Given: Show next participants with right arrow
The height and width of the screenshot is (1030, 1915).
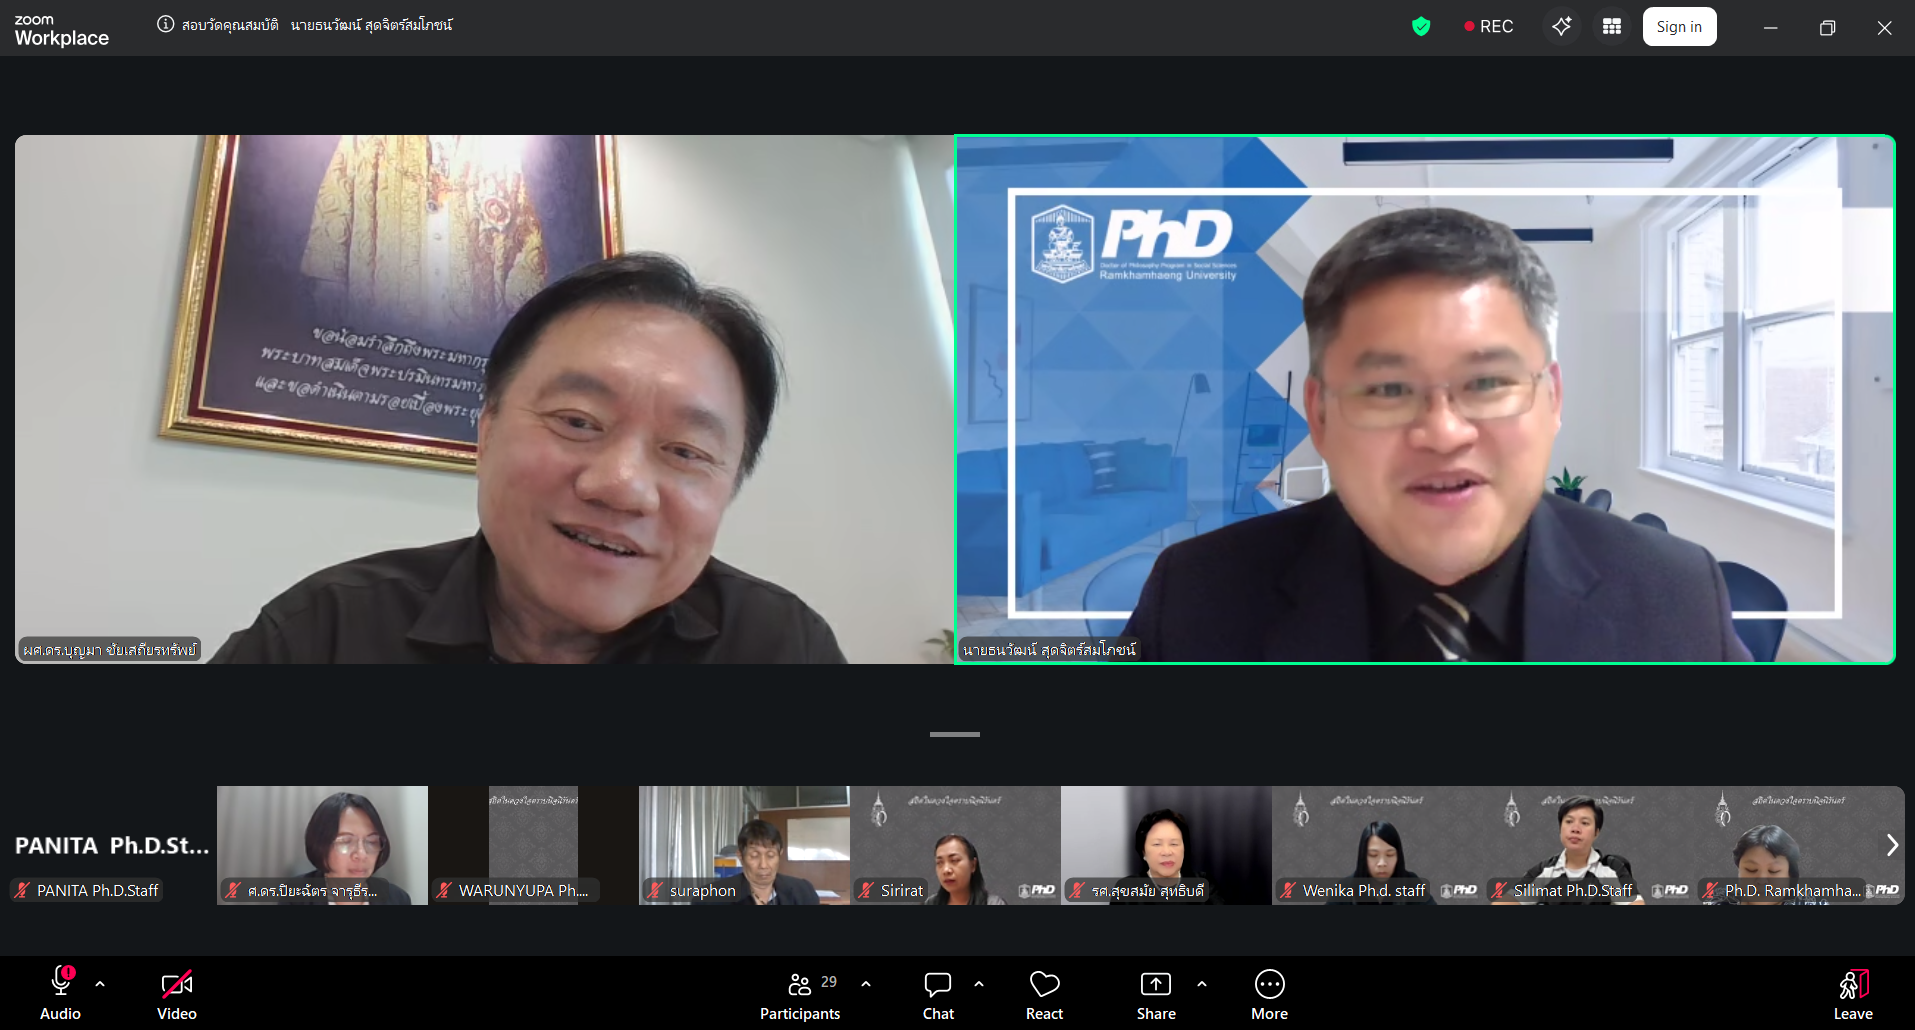Looking at the screenshot, I should coord(1891,845).
